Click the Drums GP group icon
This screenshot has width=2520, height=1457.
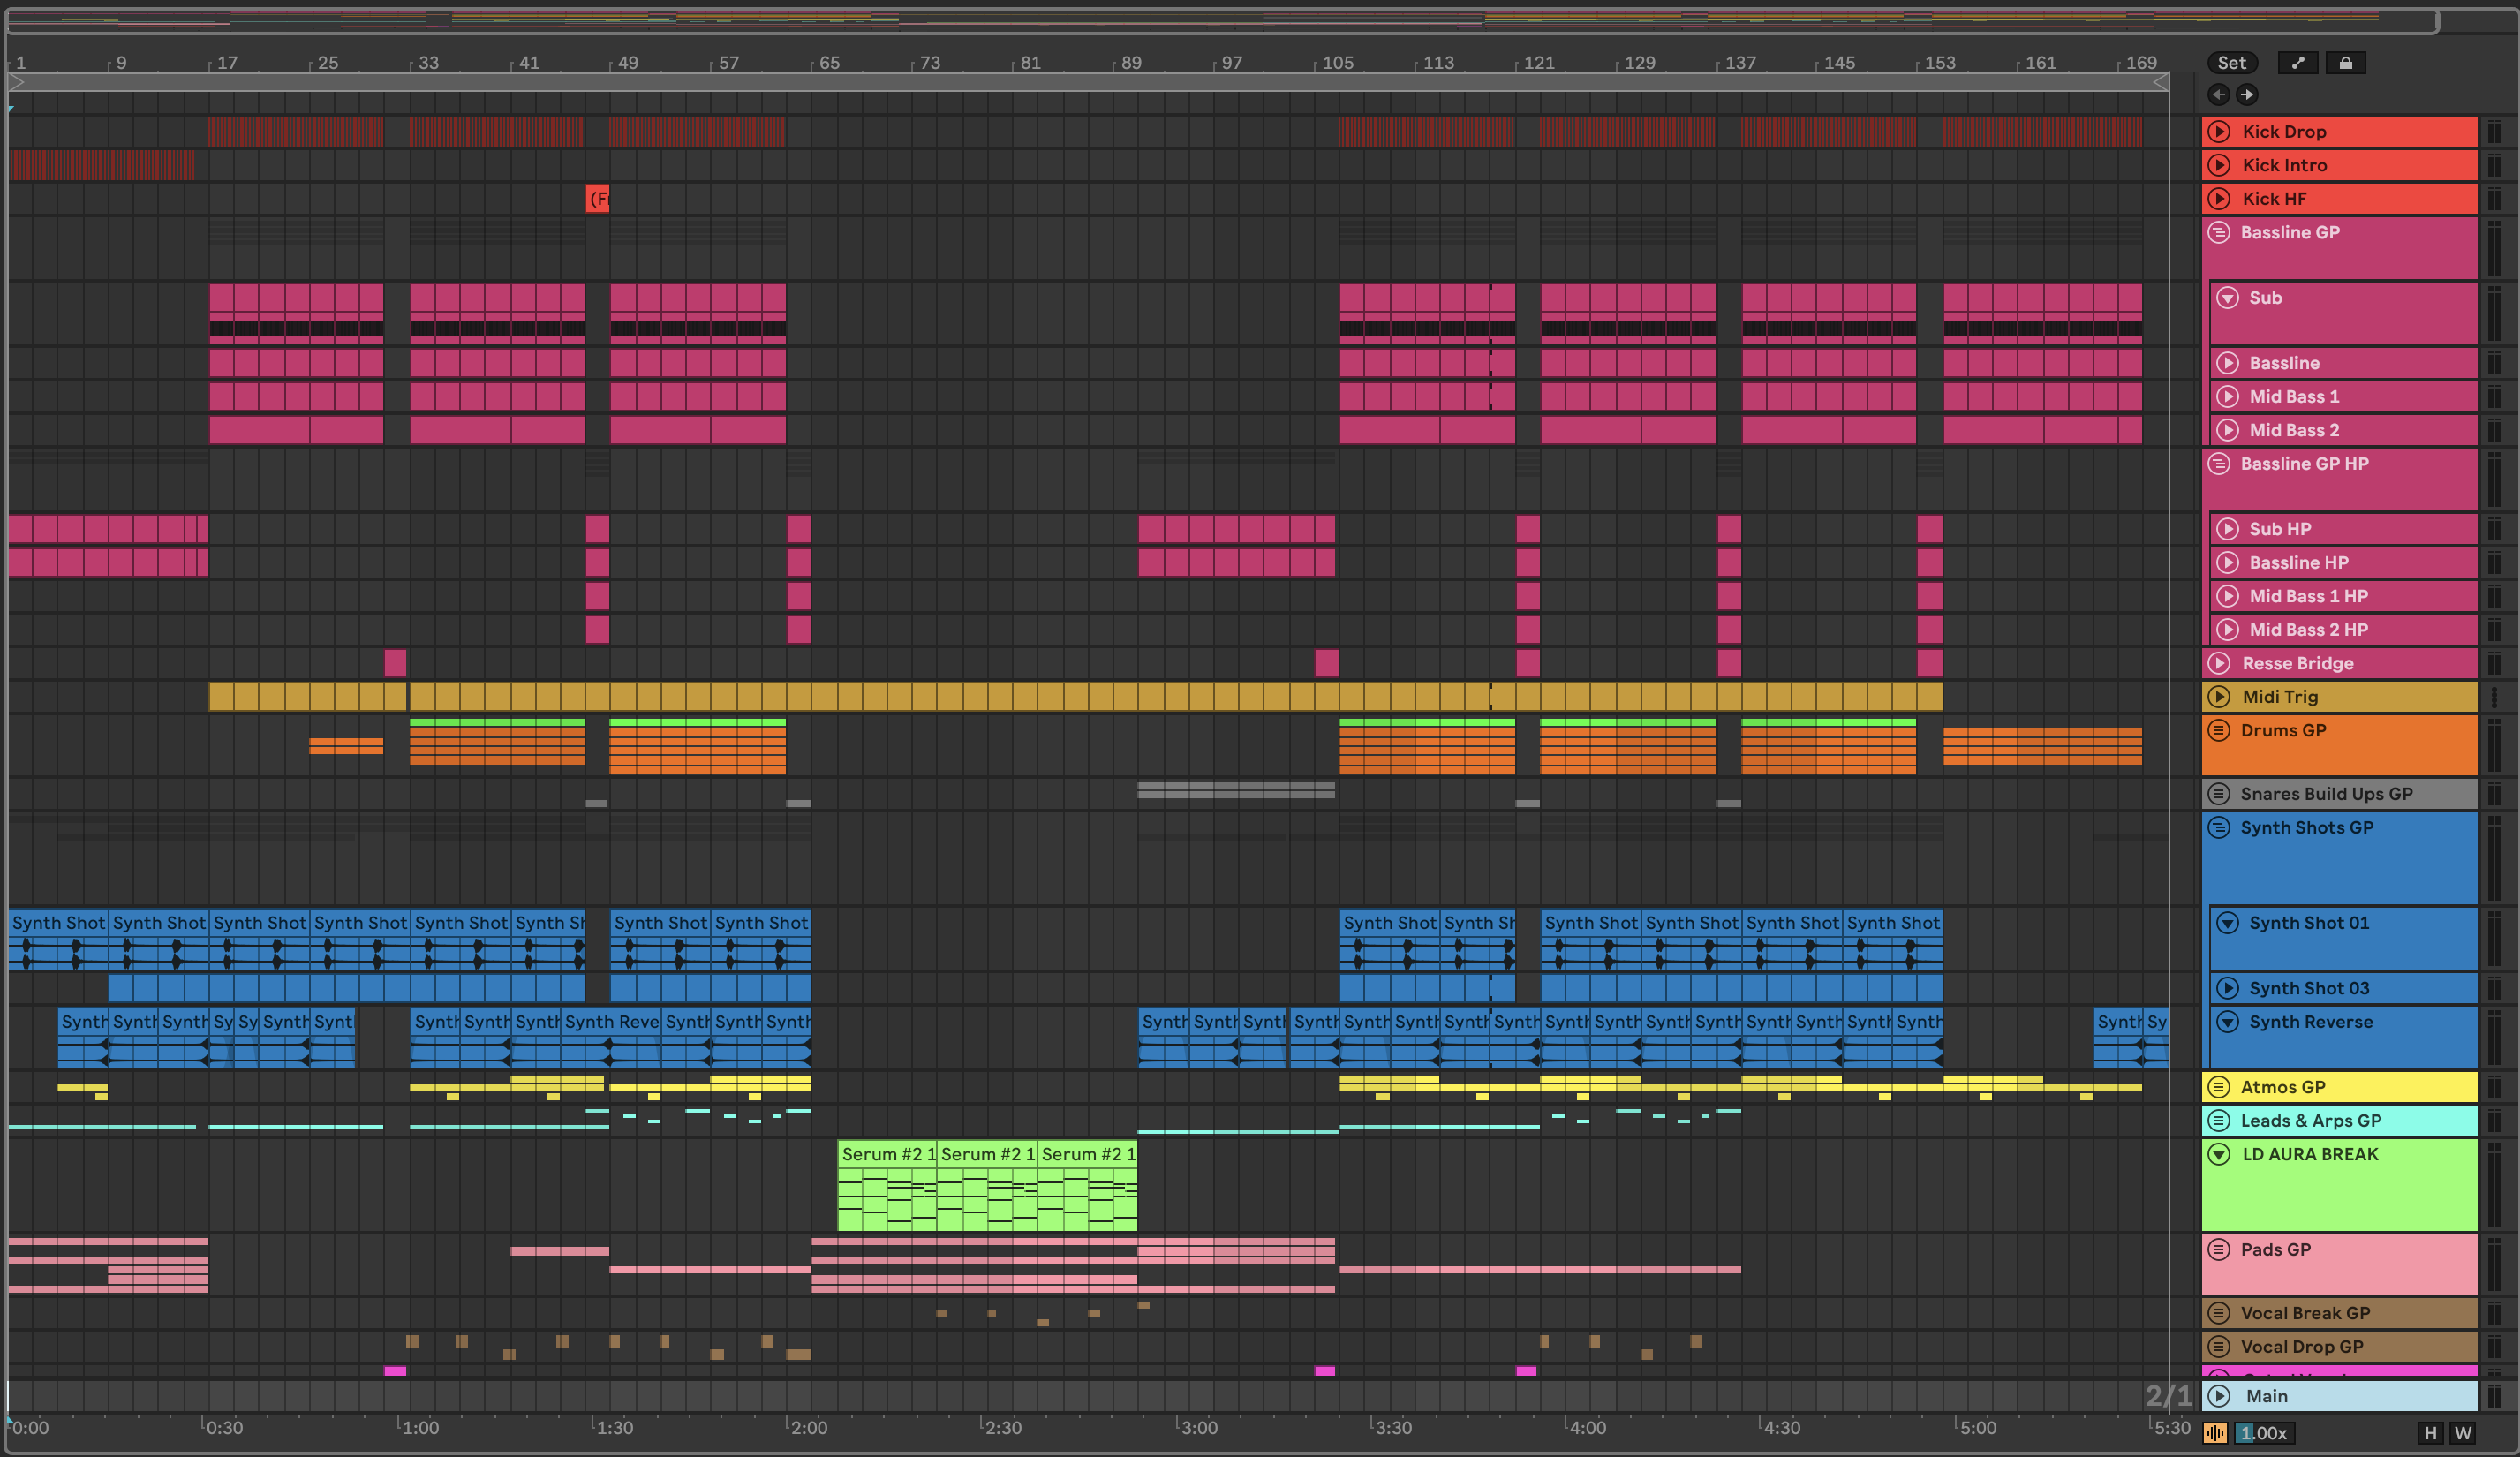point(2219,730)
